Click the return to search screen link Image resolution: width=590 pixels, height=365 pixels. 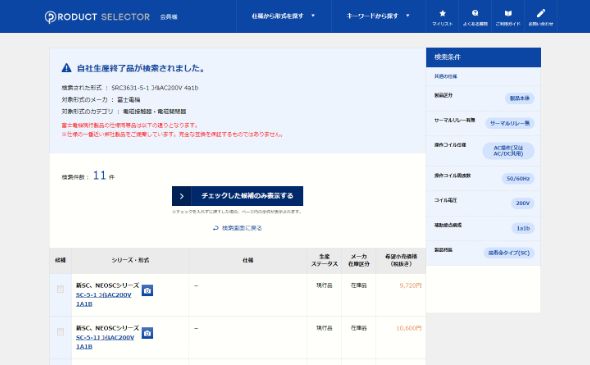coord(237,228)
